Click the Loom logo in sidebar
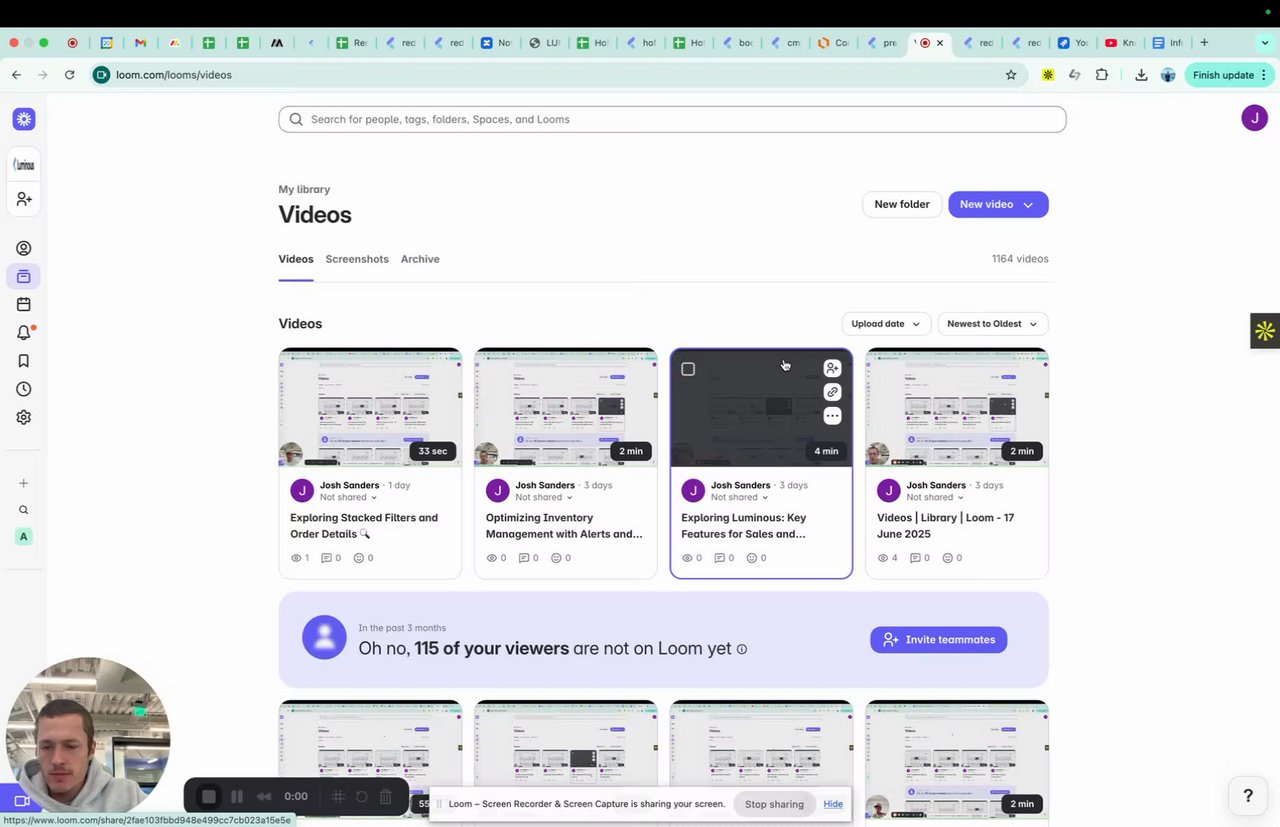Viewport: 1280px width, 827px height. point(24,119)
